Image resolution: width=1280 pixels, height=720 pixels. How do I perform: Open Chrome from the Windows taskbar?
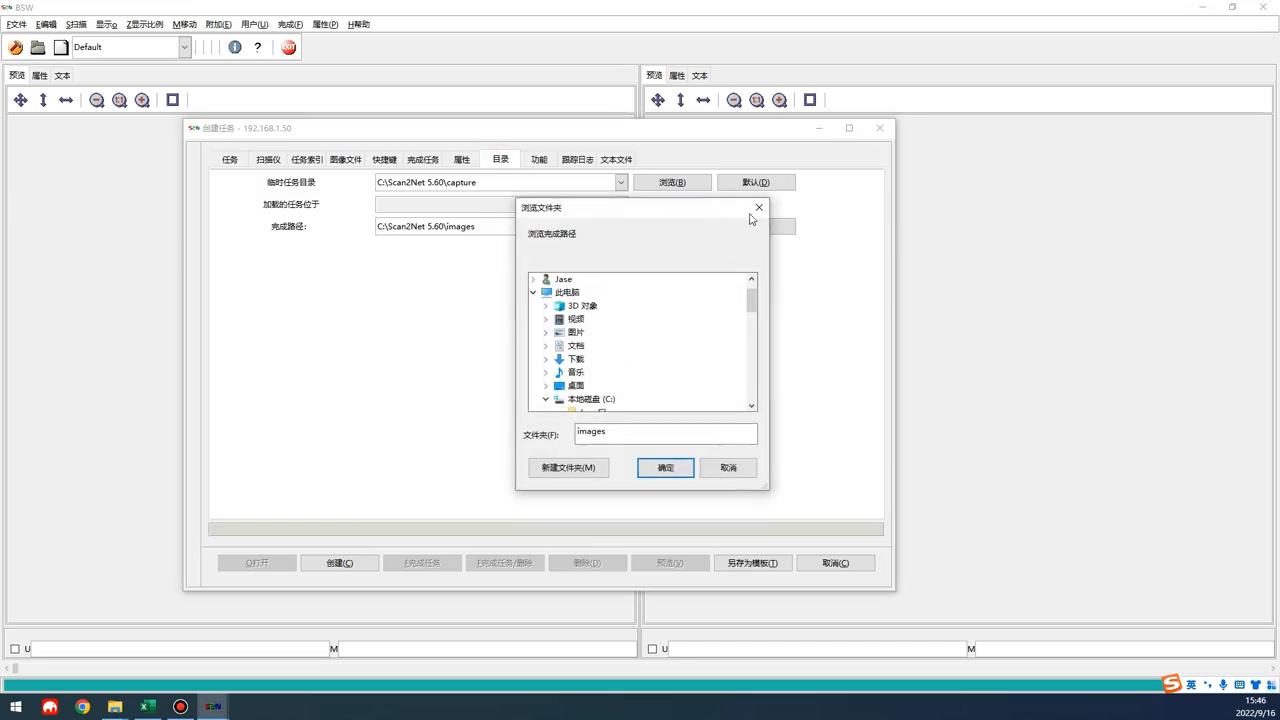82,707
